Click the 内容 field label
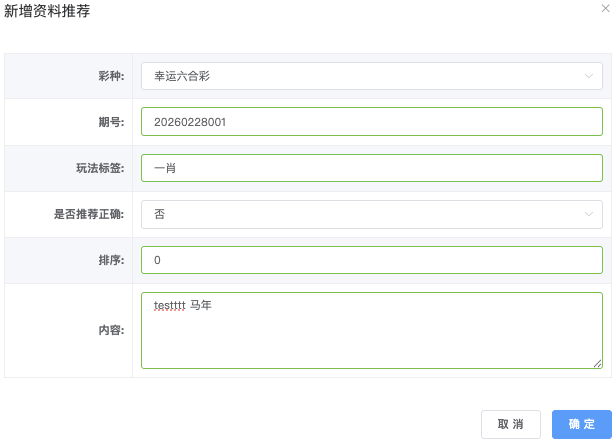Viewport: 616px width, 443px height. point(110,330)
